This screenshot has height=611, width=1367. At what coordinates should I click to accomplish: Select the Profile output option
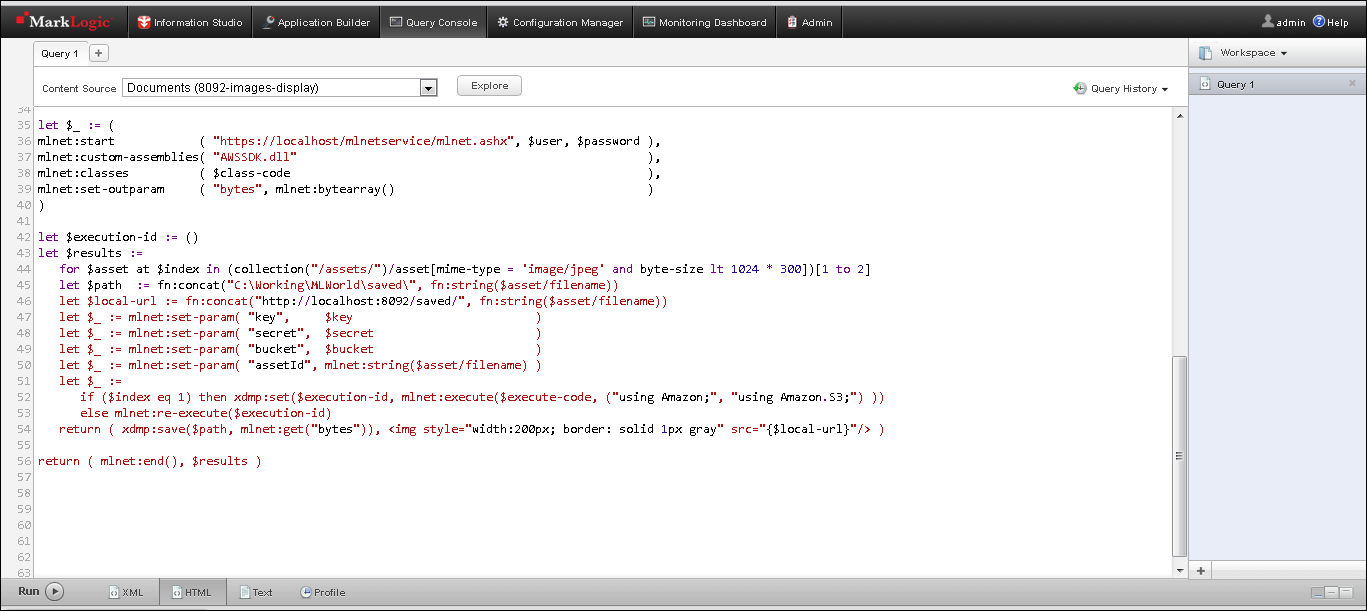pyautogui.click(x=322, y=591)
